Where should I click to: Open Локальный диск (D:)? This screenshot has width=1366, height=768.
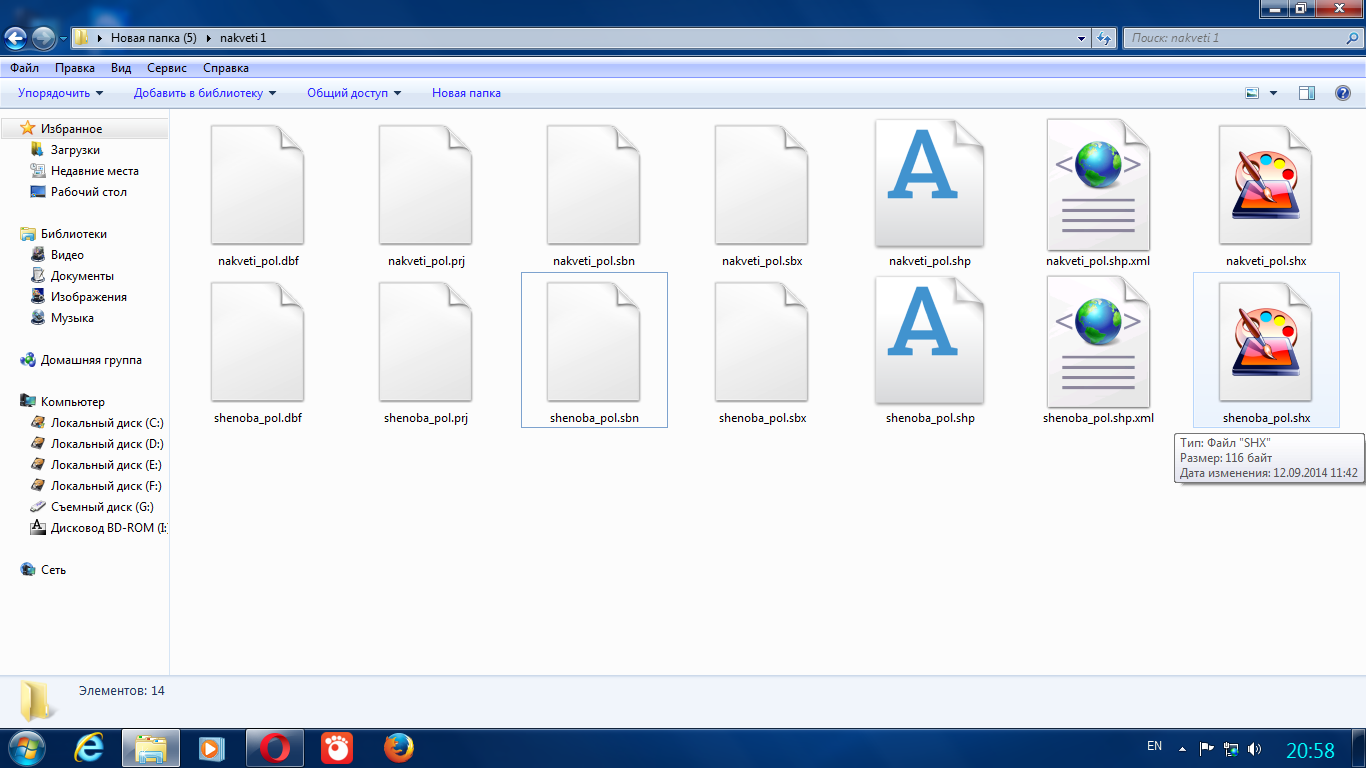pyautogui.click(x=107, y=444)
